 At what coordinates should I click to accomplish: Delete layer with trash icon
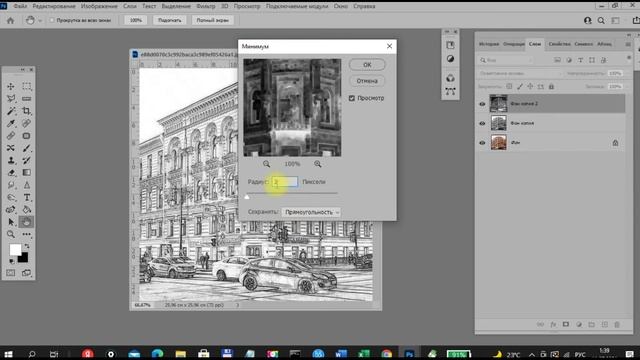click(617, 324)
